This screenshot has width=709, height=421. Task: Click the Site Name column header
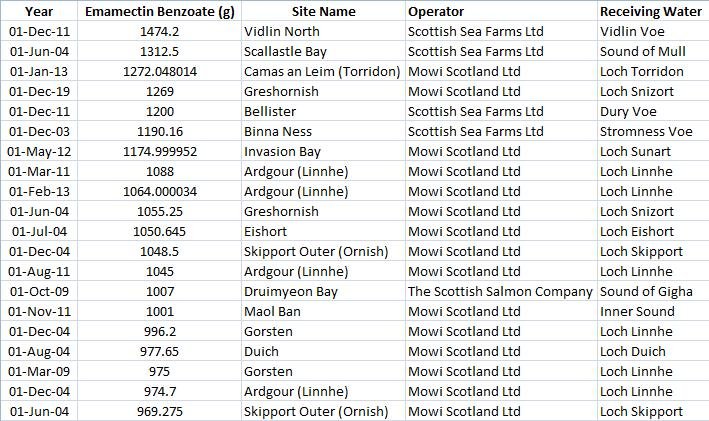(324, 12)
